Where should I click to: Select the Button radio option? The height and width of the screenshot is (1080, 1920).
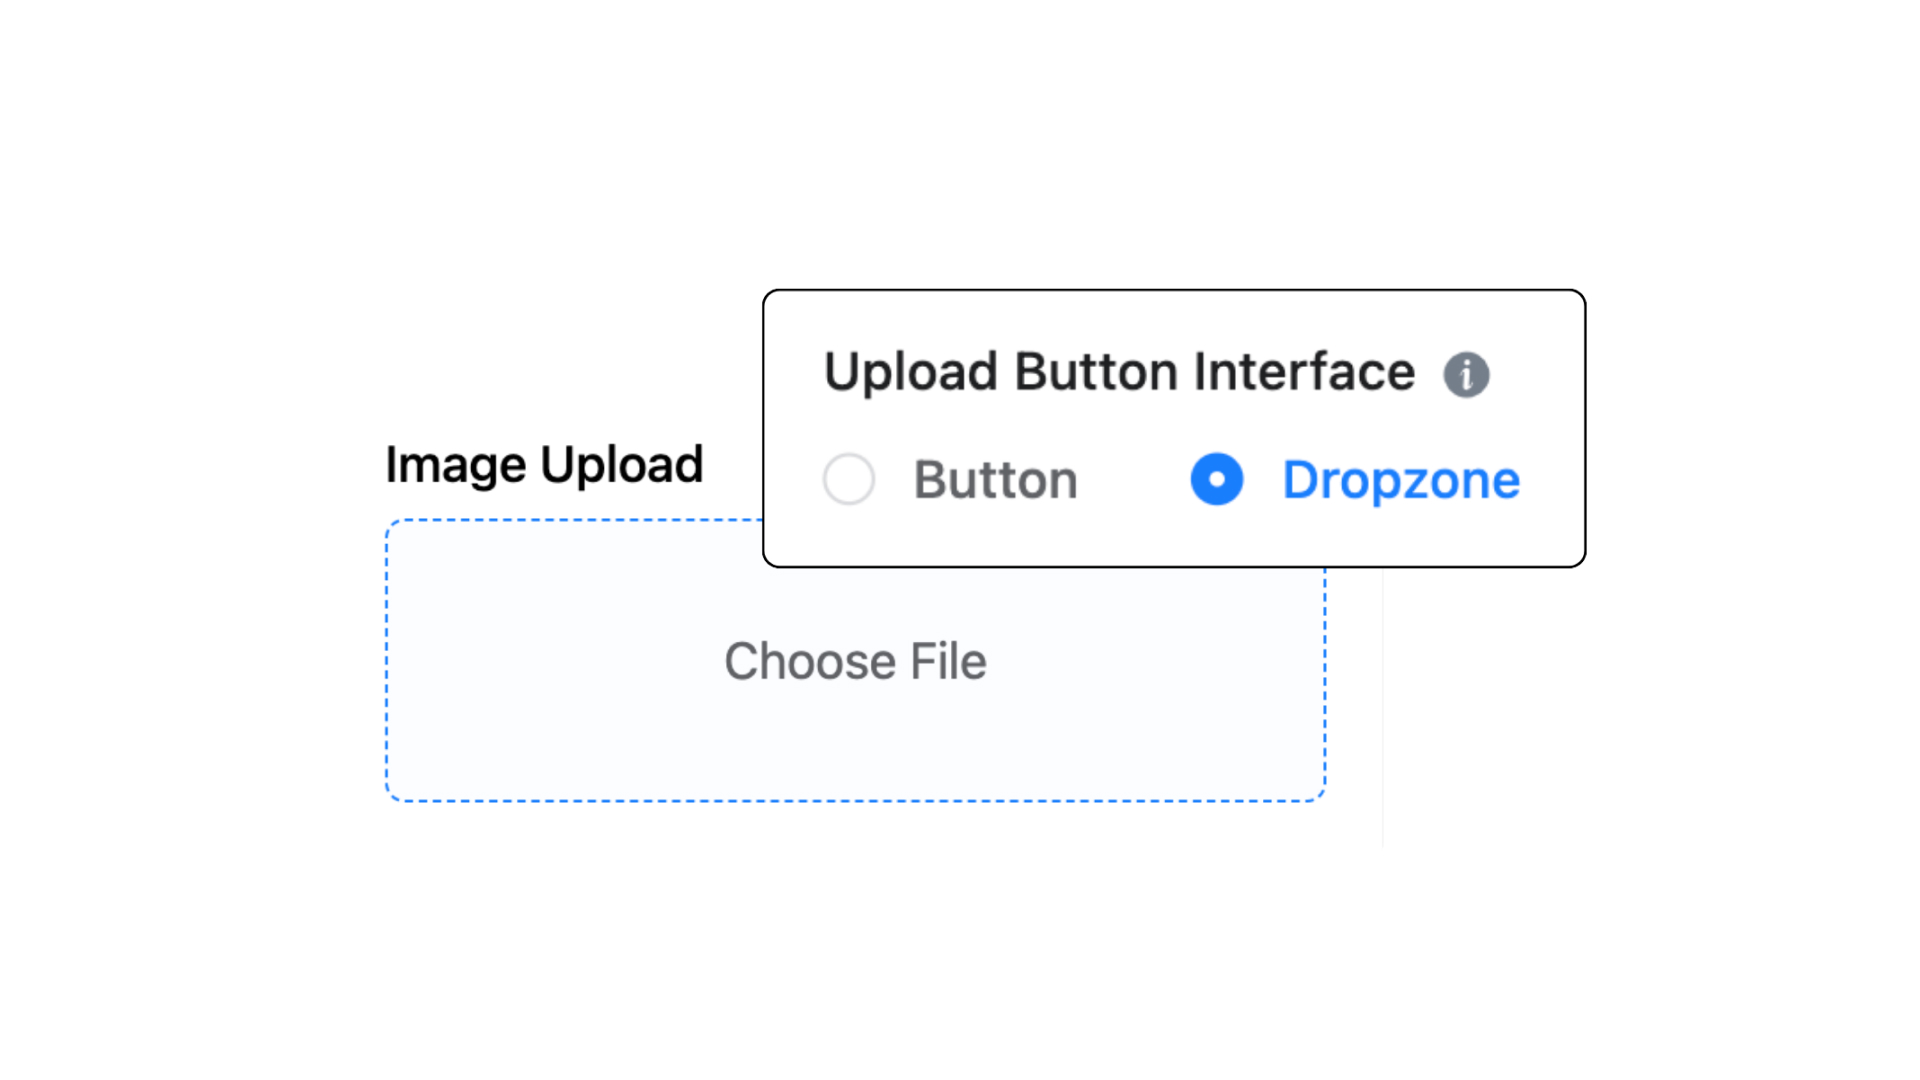(849, 479)
